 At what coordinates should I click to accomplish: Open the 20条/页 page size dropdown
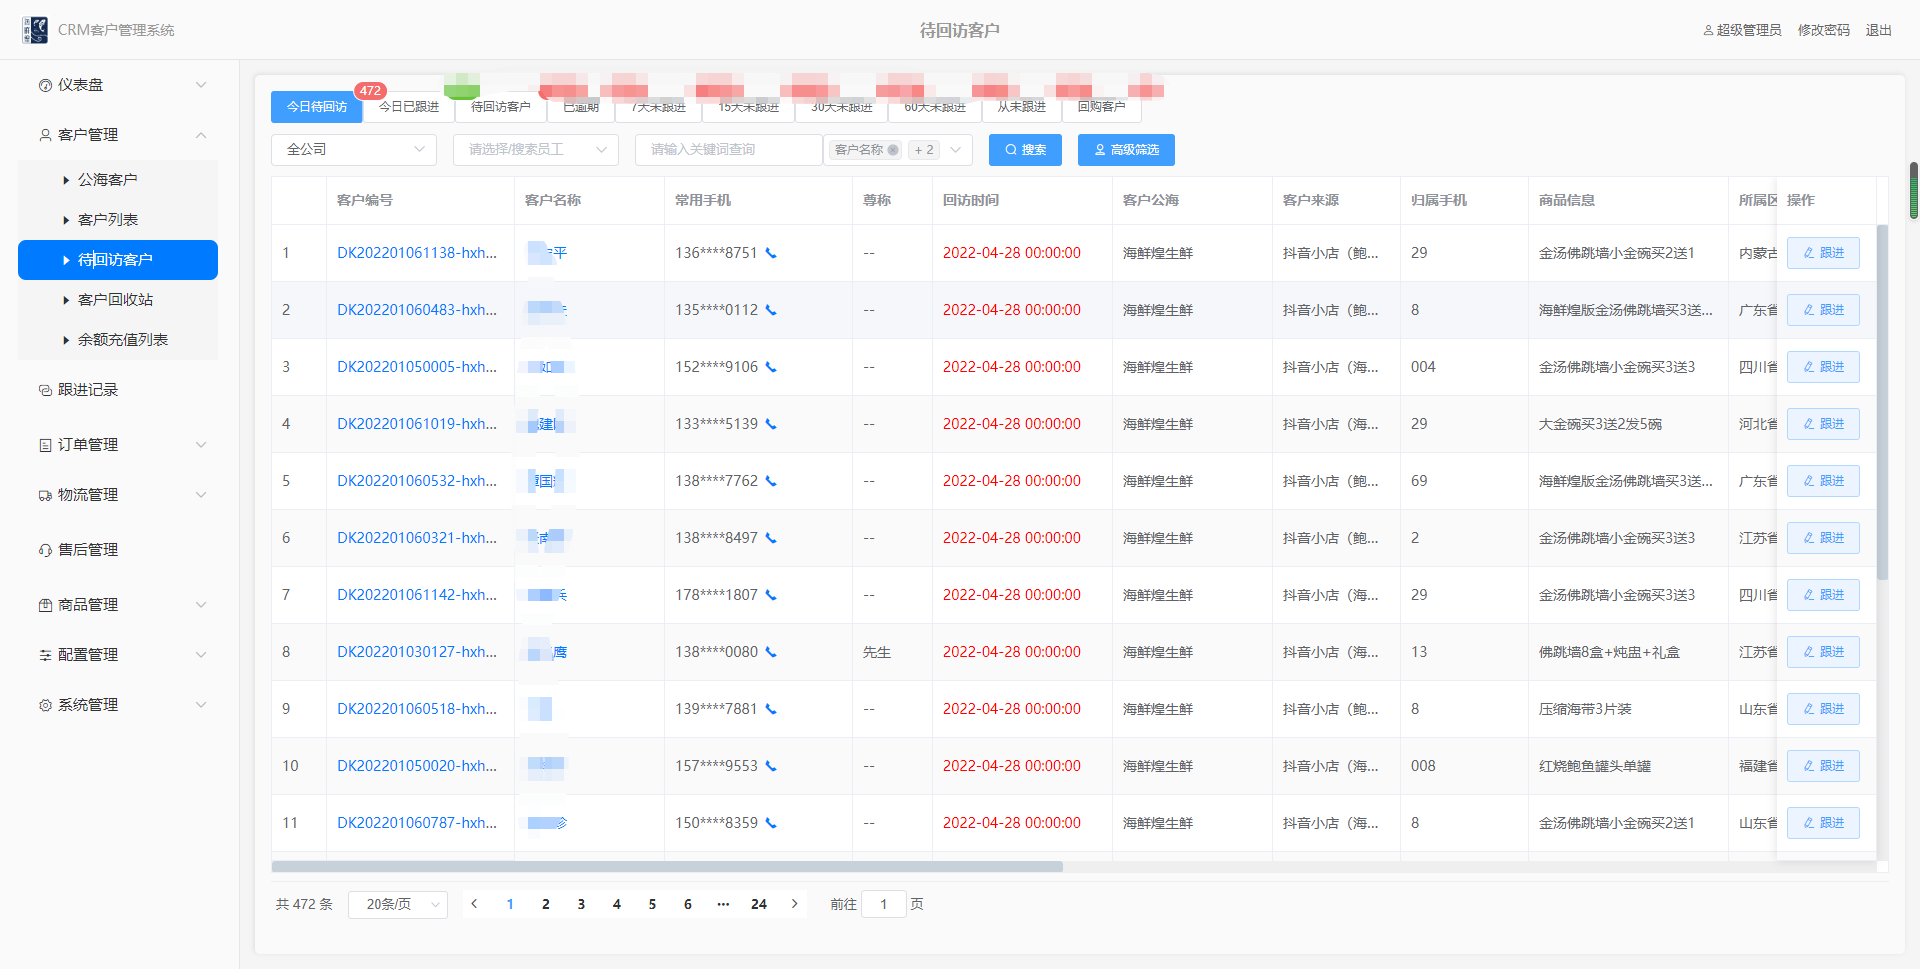(398, 904)
